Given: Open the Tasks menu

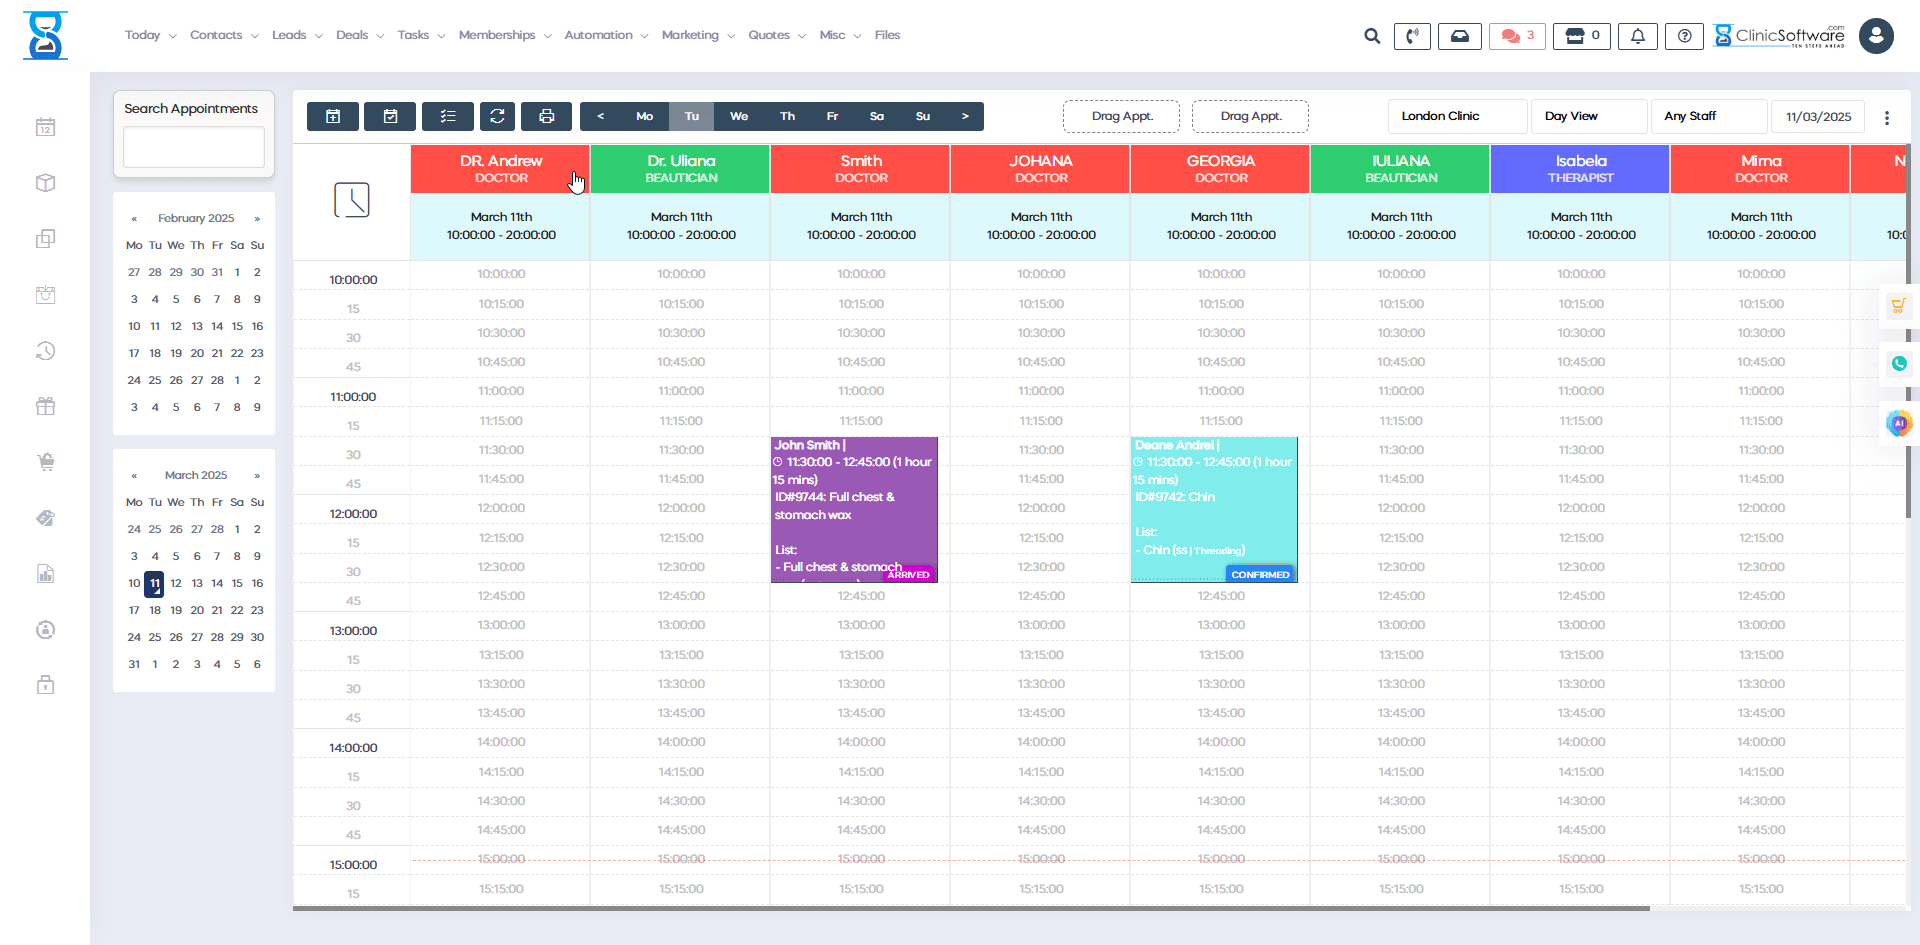Looking at the screenshot, I should coord(413,35).
